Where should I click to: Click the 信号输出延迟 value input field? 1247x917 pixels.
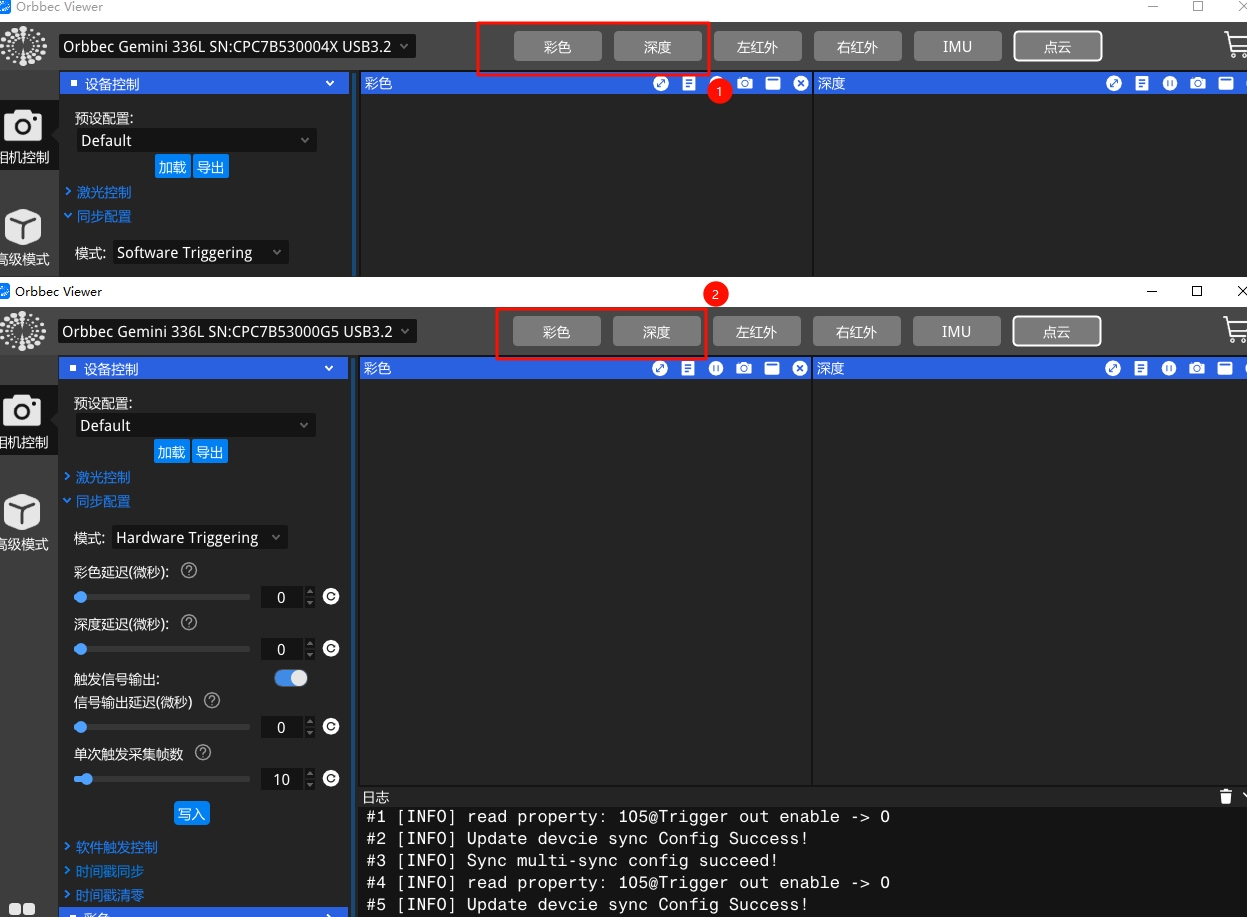pos(281,727)
